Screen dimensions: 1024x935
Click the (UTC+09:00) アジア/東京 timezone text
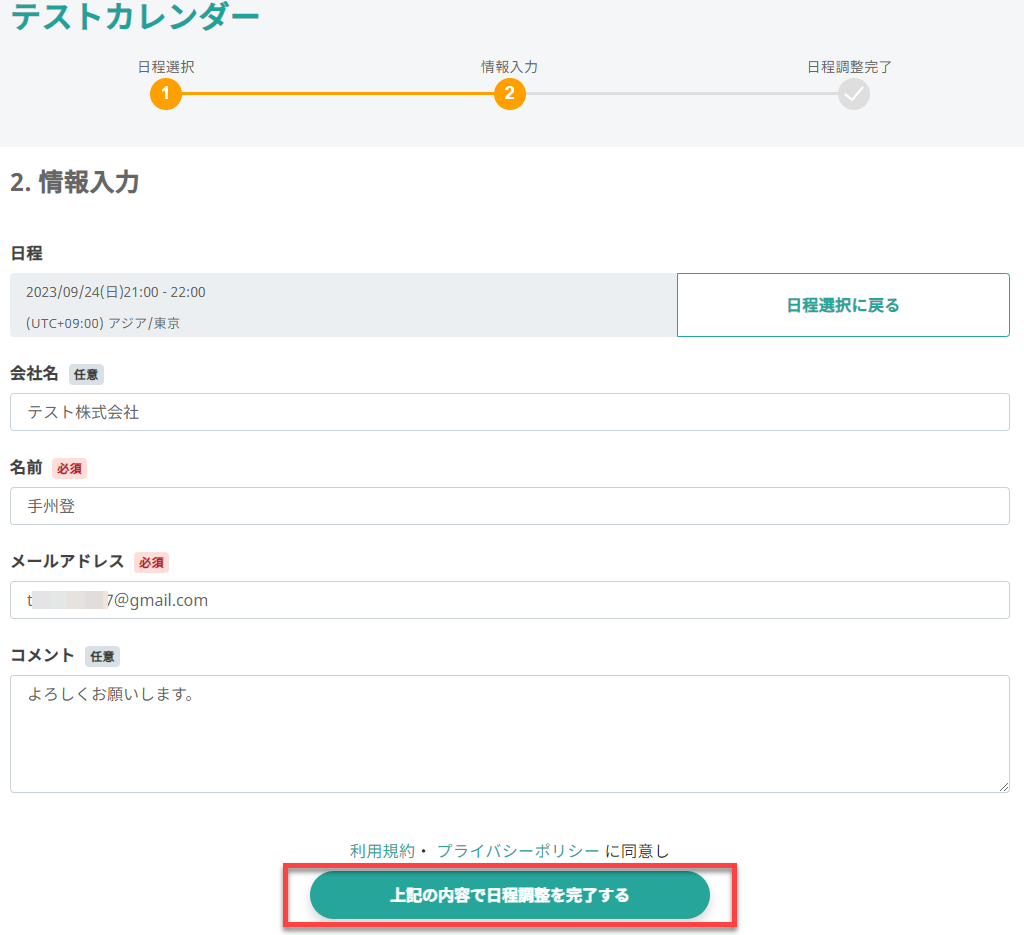coord(103,323)
